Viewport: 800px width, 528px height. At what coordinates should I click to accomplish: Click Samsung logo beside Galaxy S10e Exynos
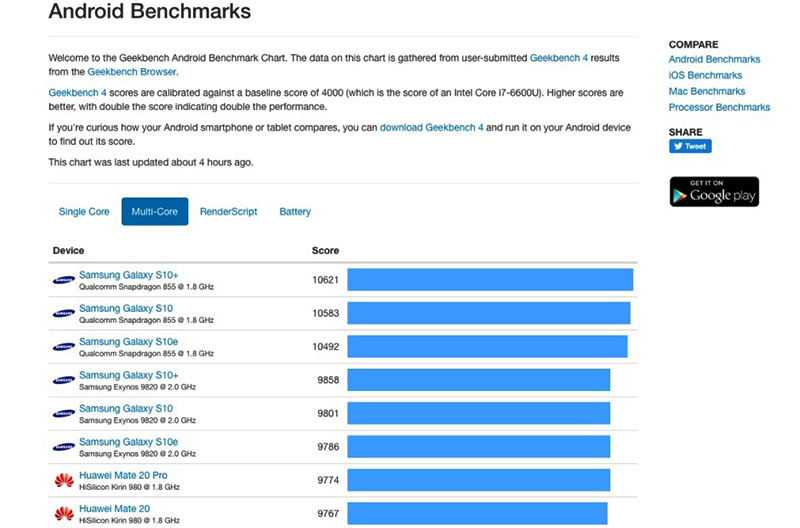64,447
